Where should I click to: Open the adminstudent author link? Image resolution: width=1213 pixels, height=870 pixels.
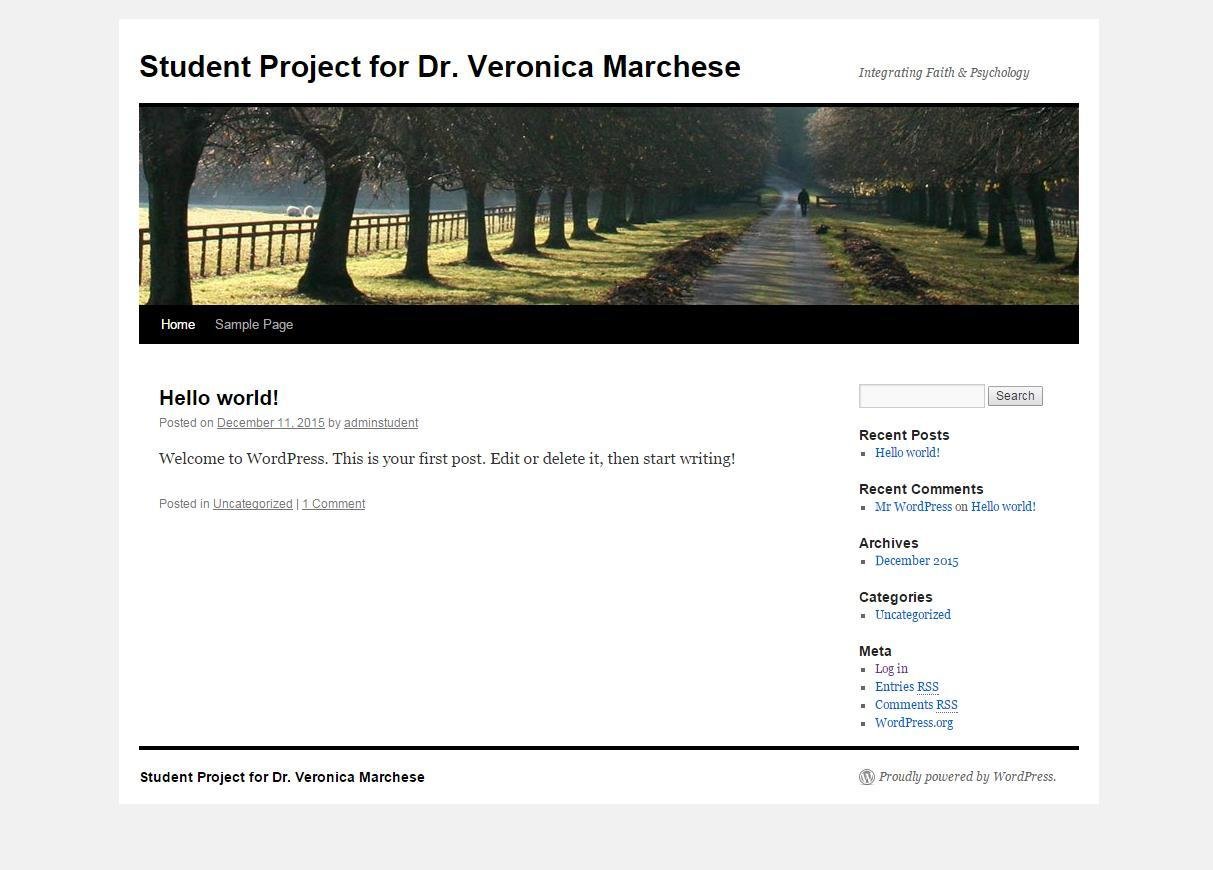click(x=381, y=423)
